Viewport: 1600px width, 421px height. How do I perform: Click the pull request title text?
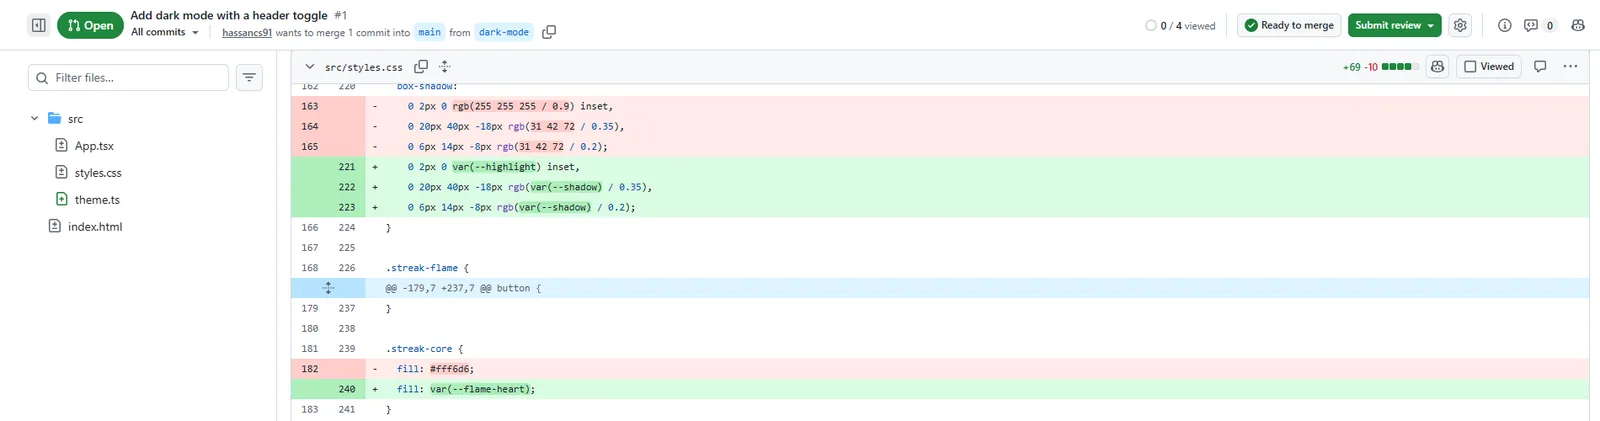[230, 15]
